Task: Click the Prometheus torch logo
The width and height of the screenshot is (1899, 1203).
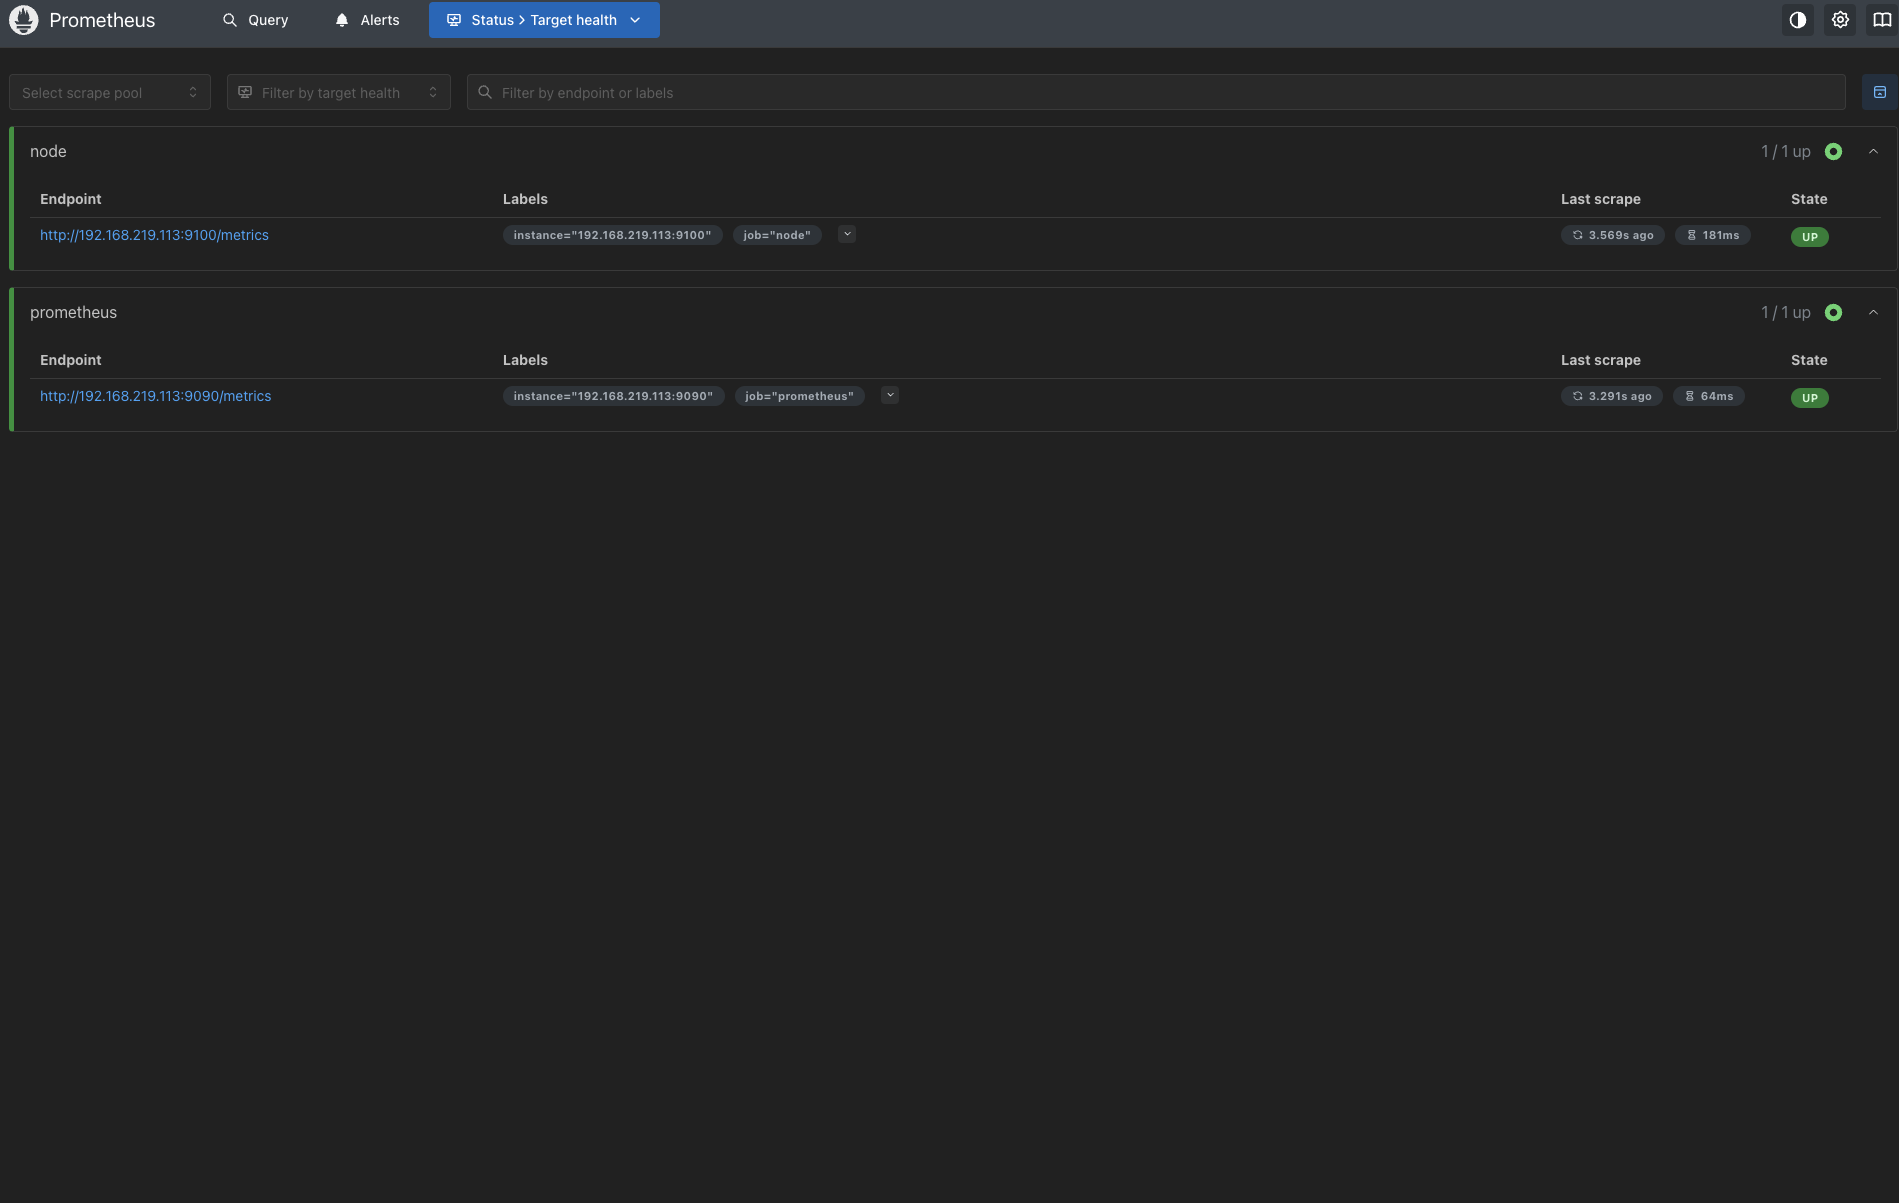Action: coord(24,20)
